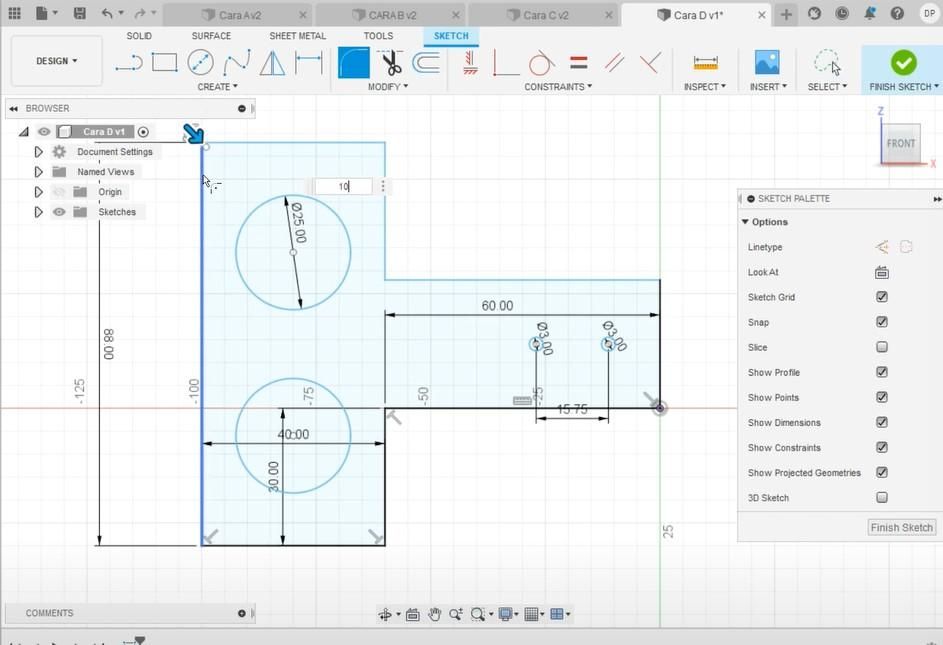This screenshot has width=943, height=645.
Task: Open the CREATE dropdown menu
Action: tap(218, 87)
